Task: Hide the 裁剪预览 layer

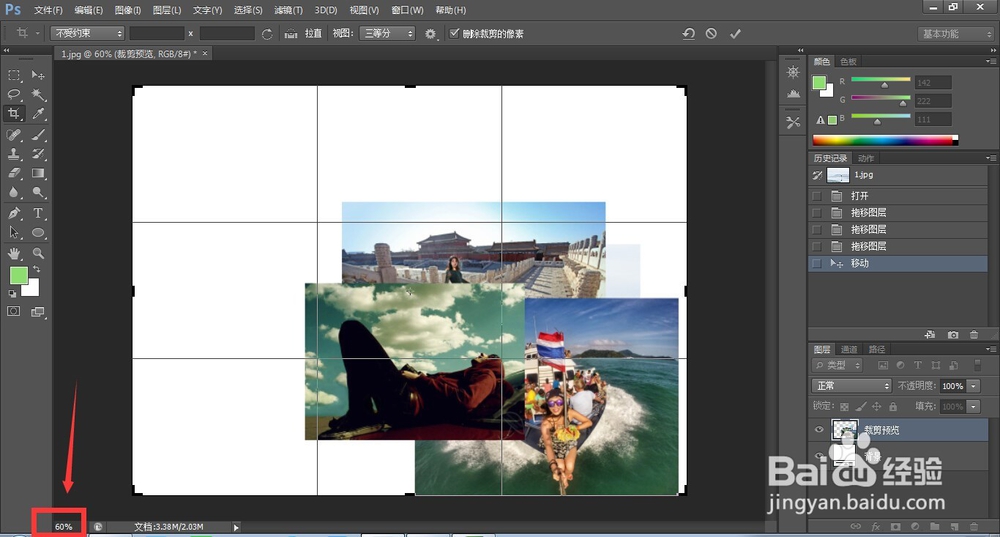Action: point(819,430)
